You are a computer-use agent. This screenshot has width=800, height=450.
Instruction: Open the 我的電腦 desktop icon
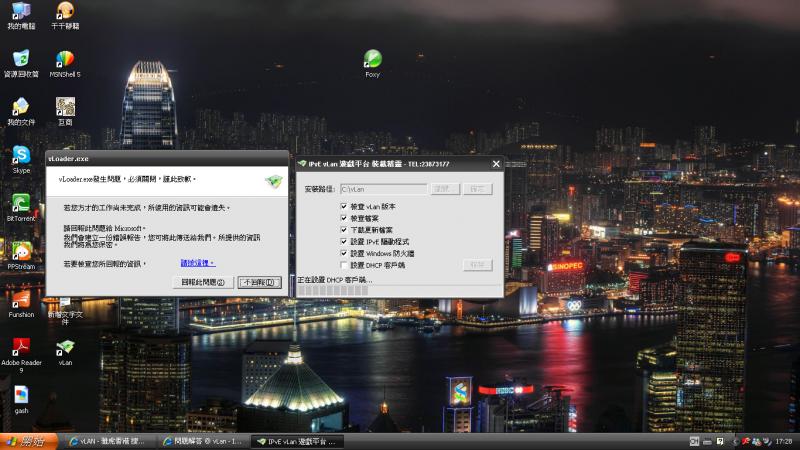coord(21,15)
